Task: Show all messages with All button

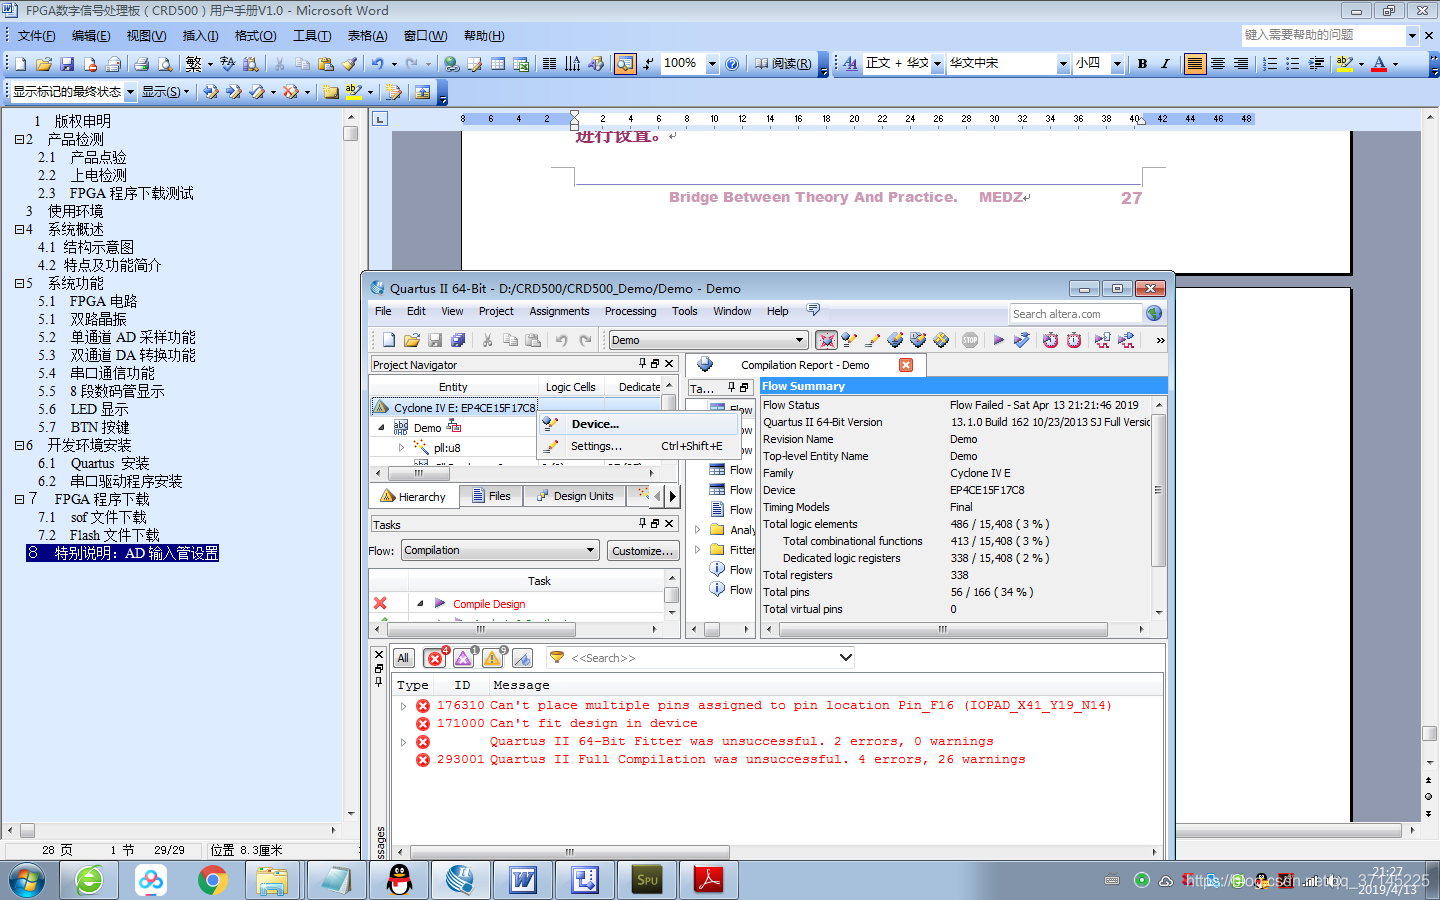Action: pyautogui.click(x=403, y=658)
